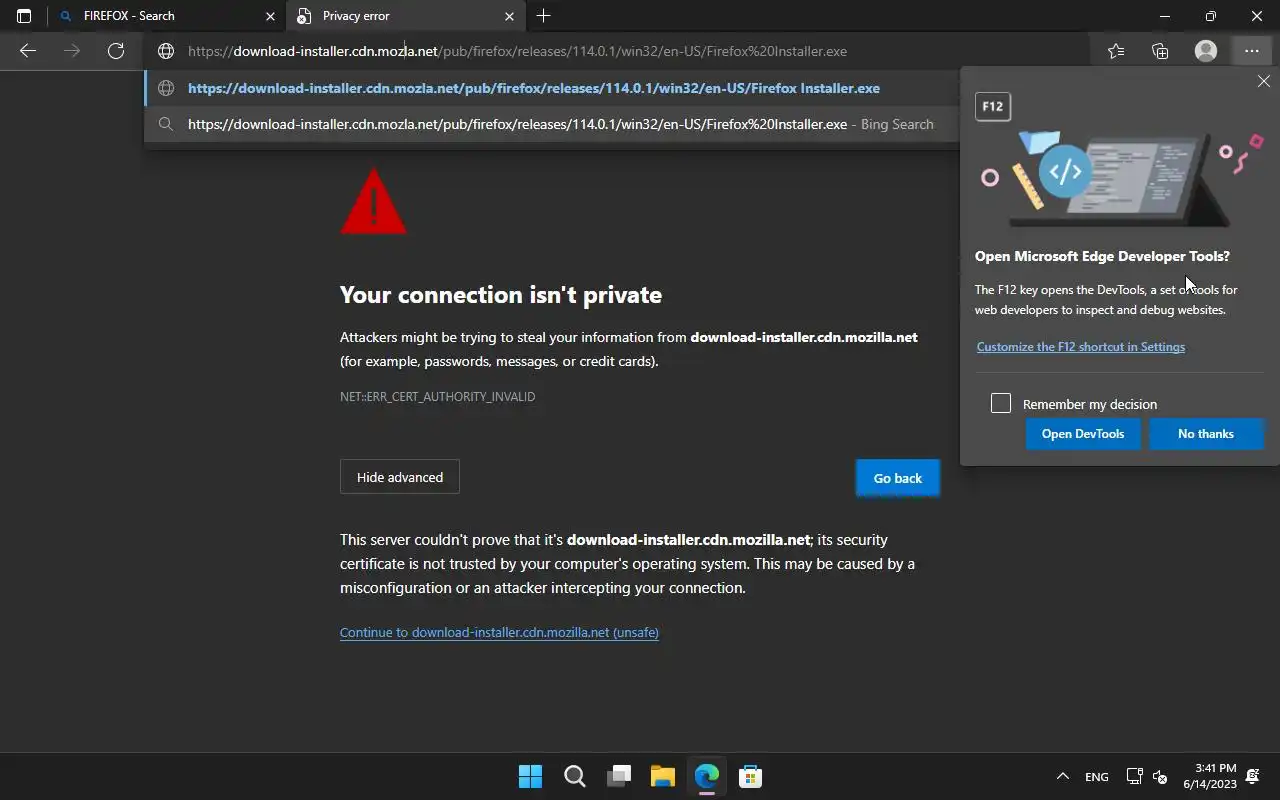Click the NET::ERR_CERT_AUTHORITY_INVALID error code

pos(437,397)
